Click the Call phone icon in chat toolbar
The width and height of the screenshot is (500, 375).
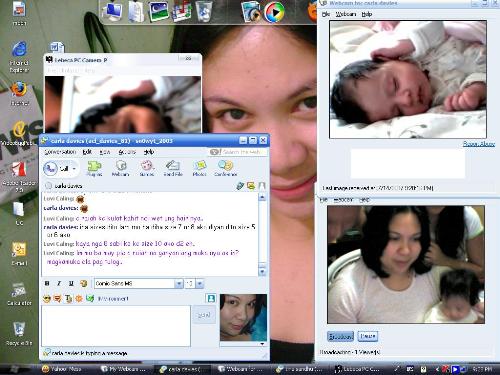pyautogui.click(x=51, y=168)
